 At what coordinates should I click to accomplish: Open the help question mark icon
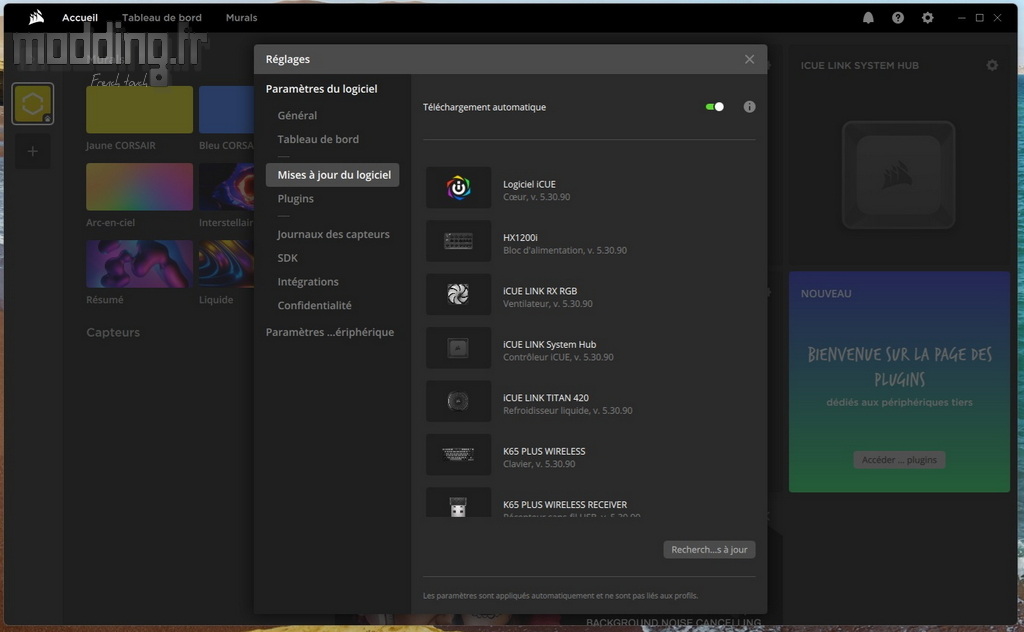(x=898, y=18)
